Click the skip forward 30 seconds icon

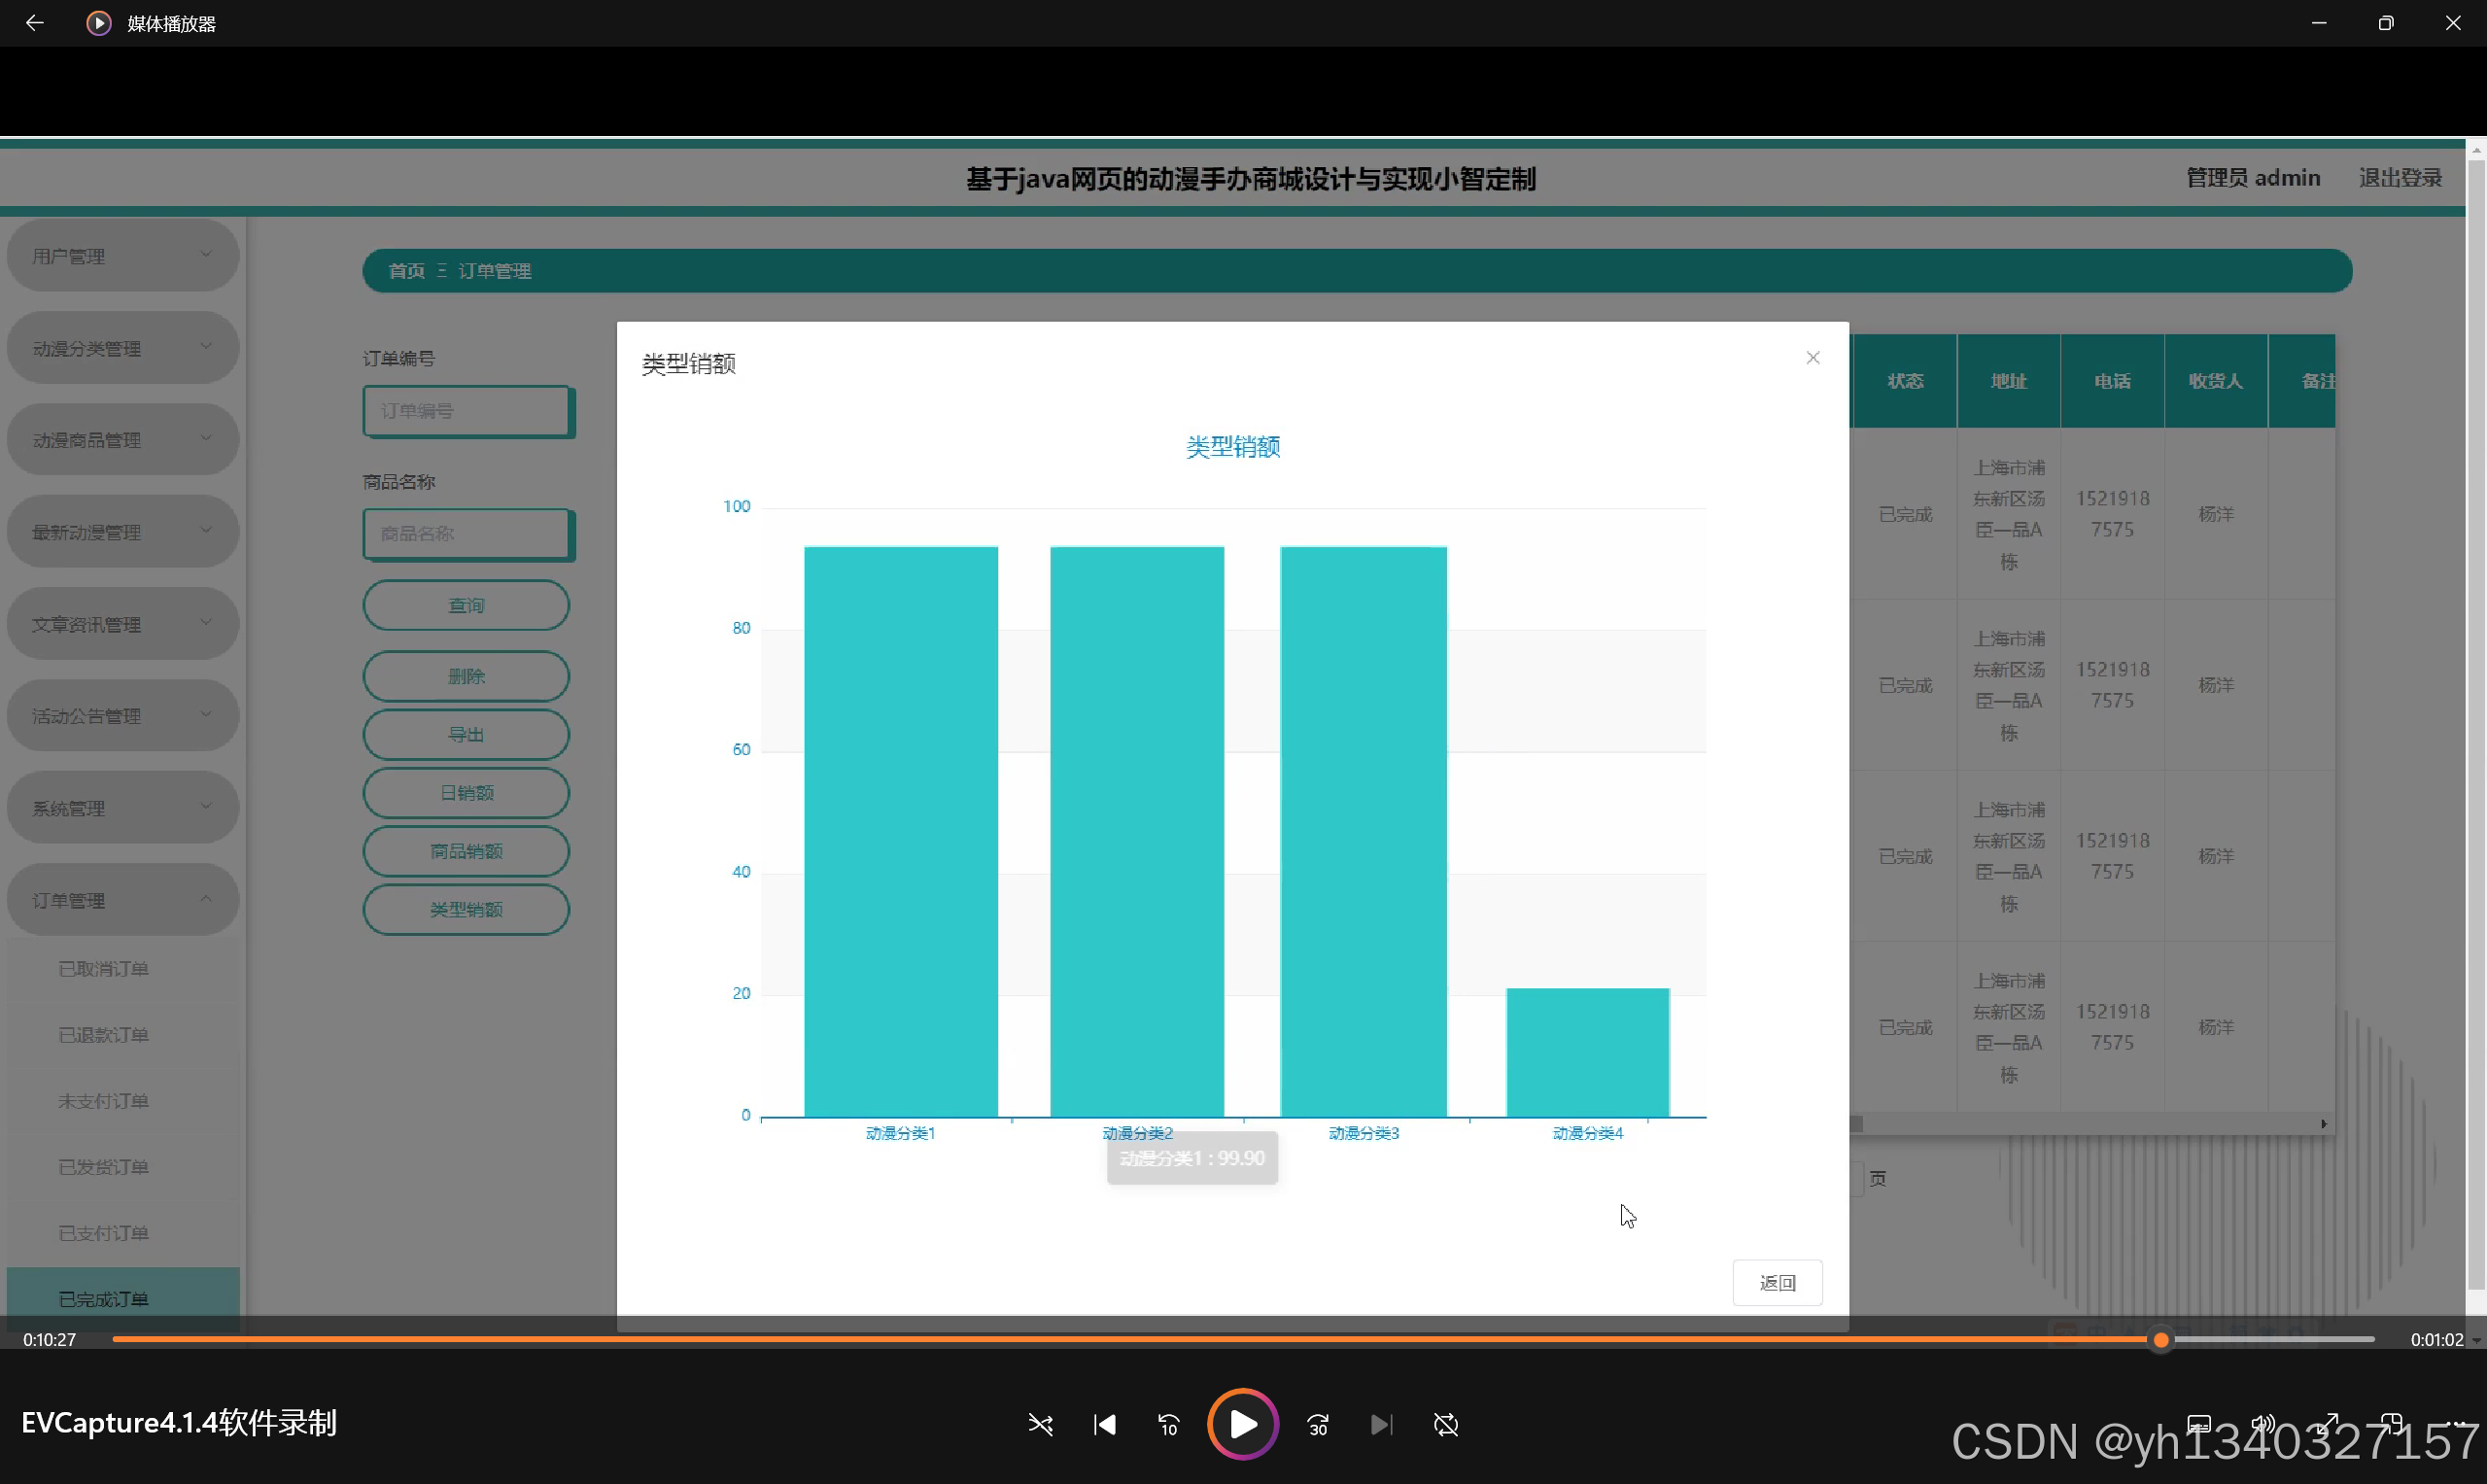(1318, 1424)
